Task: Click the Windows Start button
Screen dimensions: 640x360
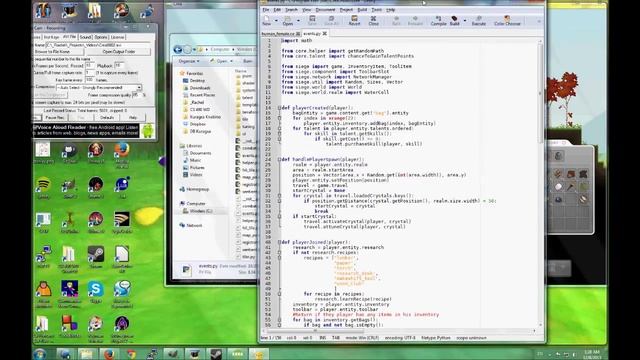Action: pos(40,353)
